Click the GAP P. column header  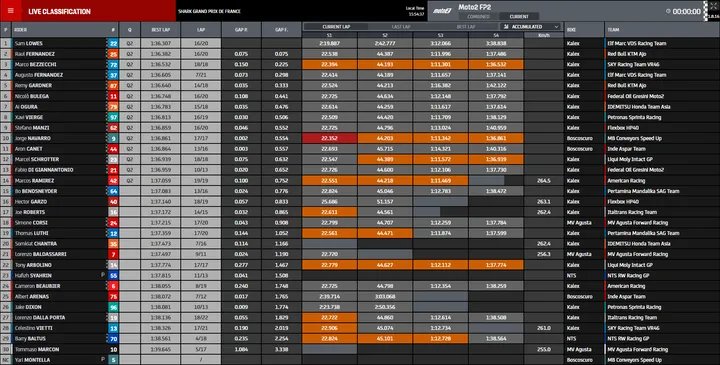point(241,30)
